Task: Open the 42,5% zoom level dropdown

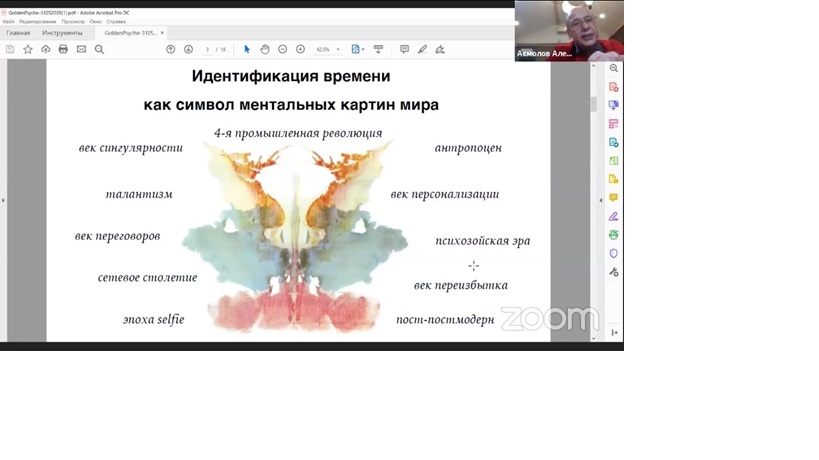Action: click(x=338, y=49)
